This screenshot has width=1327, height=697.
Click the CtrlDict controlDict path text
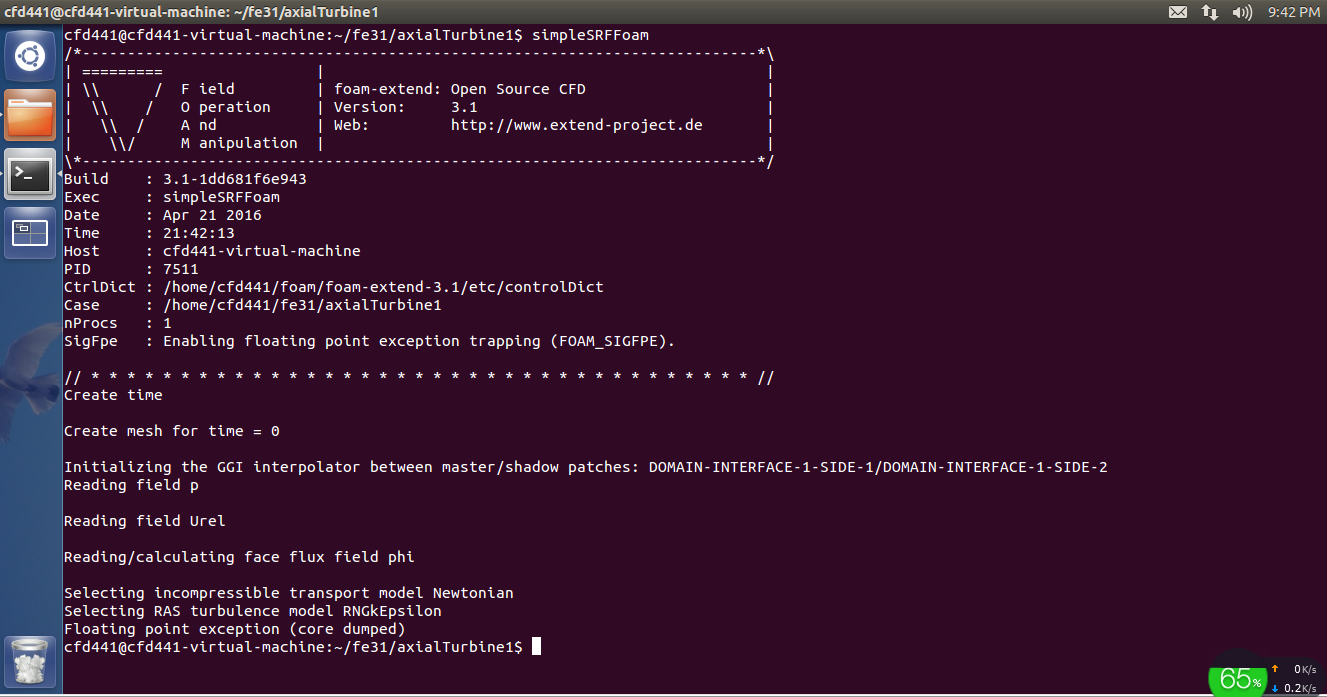[x=383, y=287]
